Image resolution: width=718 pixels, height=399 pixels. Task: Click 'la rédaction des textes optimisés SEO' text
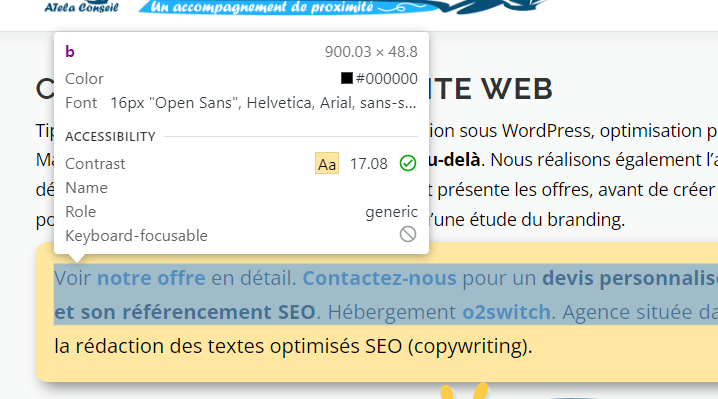pyautogui.click(x=228, y=346)
